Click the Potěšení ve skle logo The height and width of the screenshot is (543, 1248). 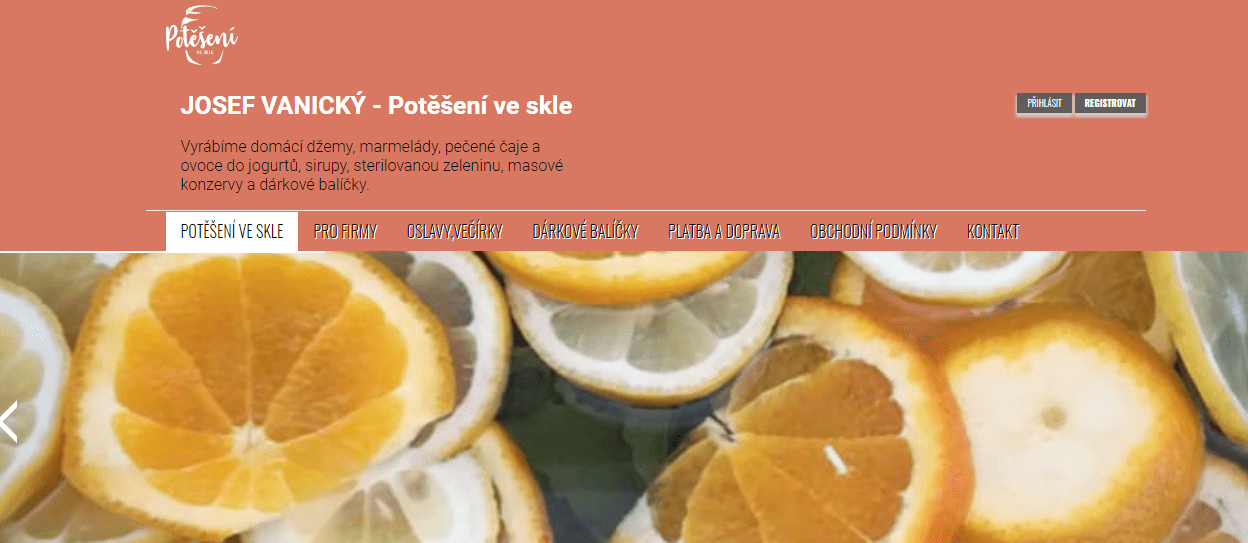(x=202, y=36)
